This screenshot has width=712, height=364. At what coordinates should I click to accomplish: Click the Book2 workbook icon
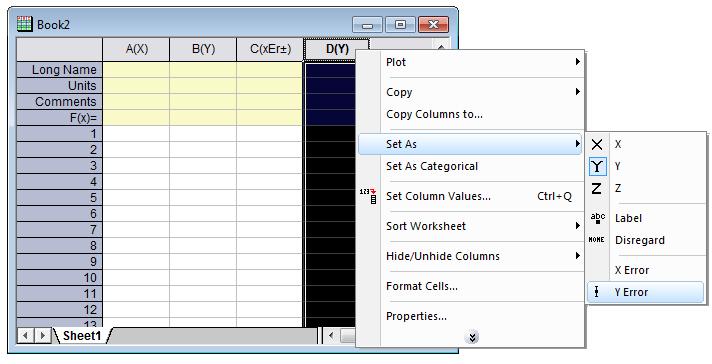point(24,24)
